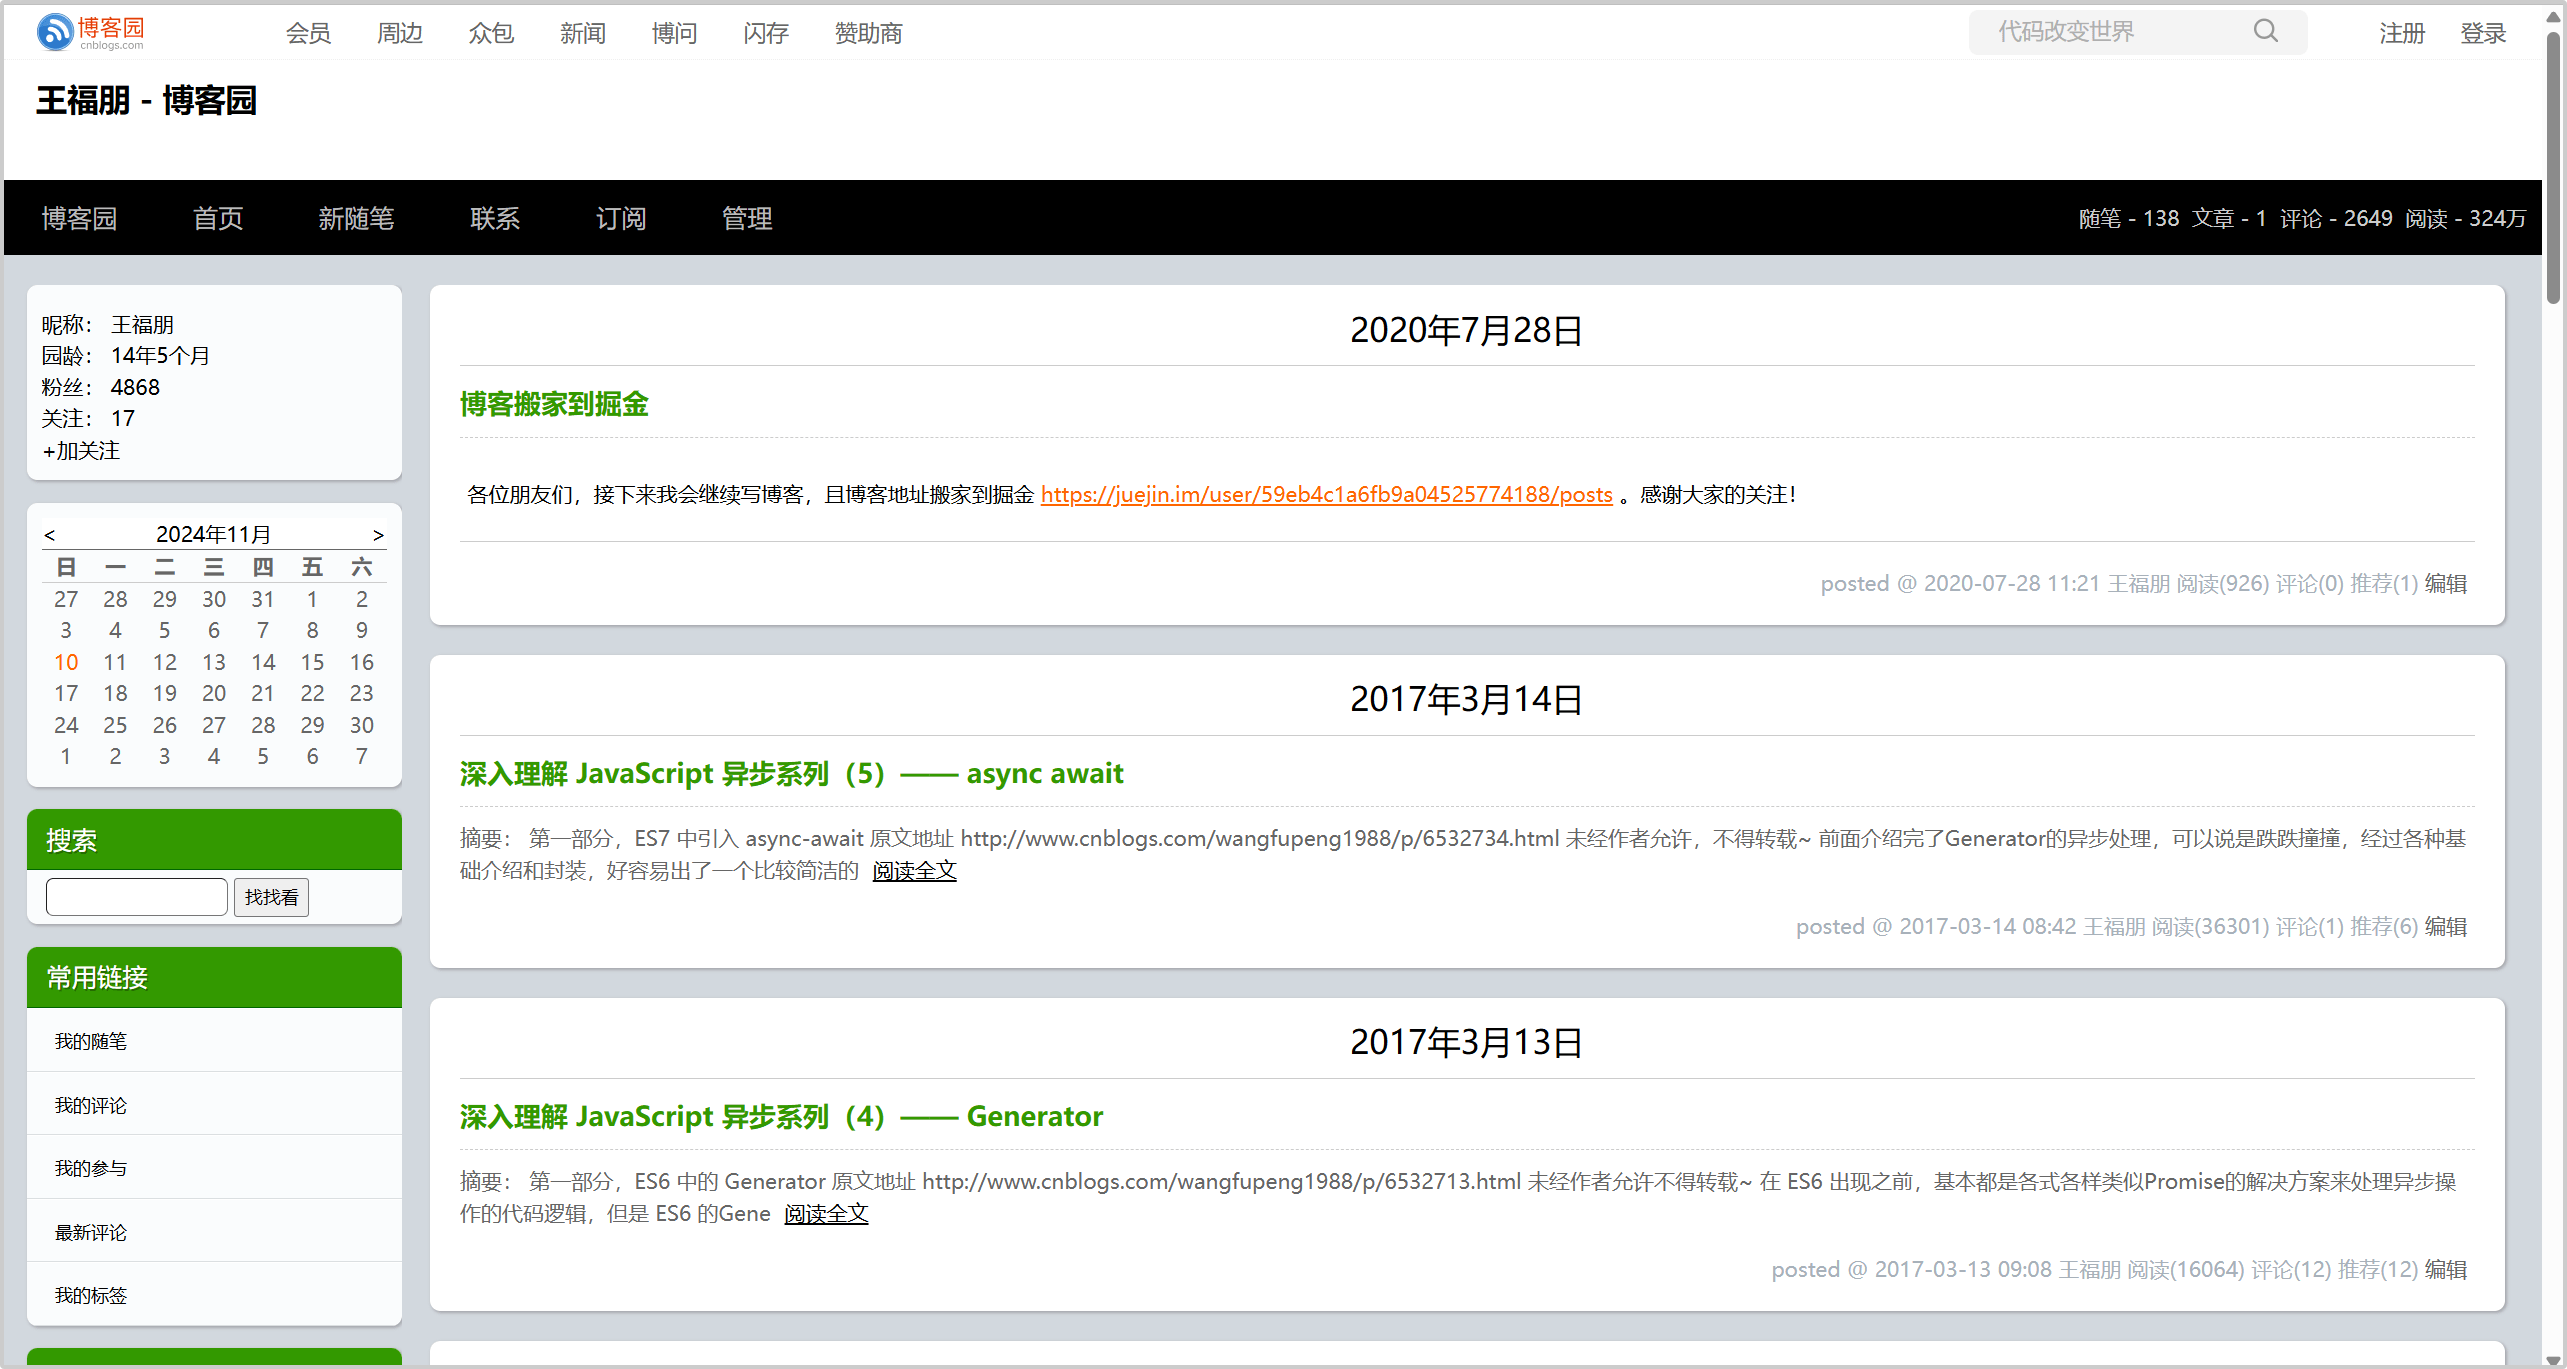Go to previous calendar month arrow
Screen dimensions: 2567x1369
49,535
